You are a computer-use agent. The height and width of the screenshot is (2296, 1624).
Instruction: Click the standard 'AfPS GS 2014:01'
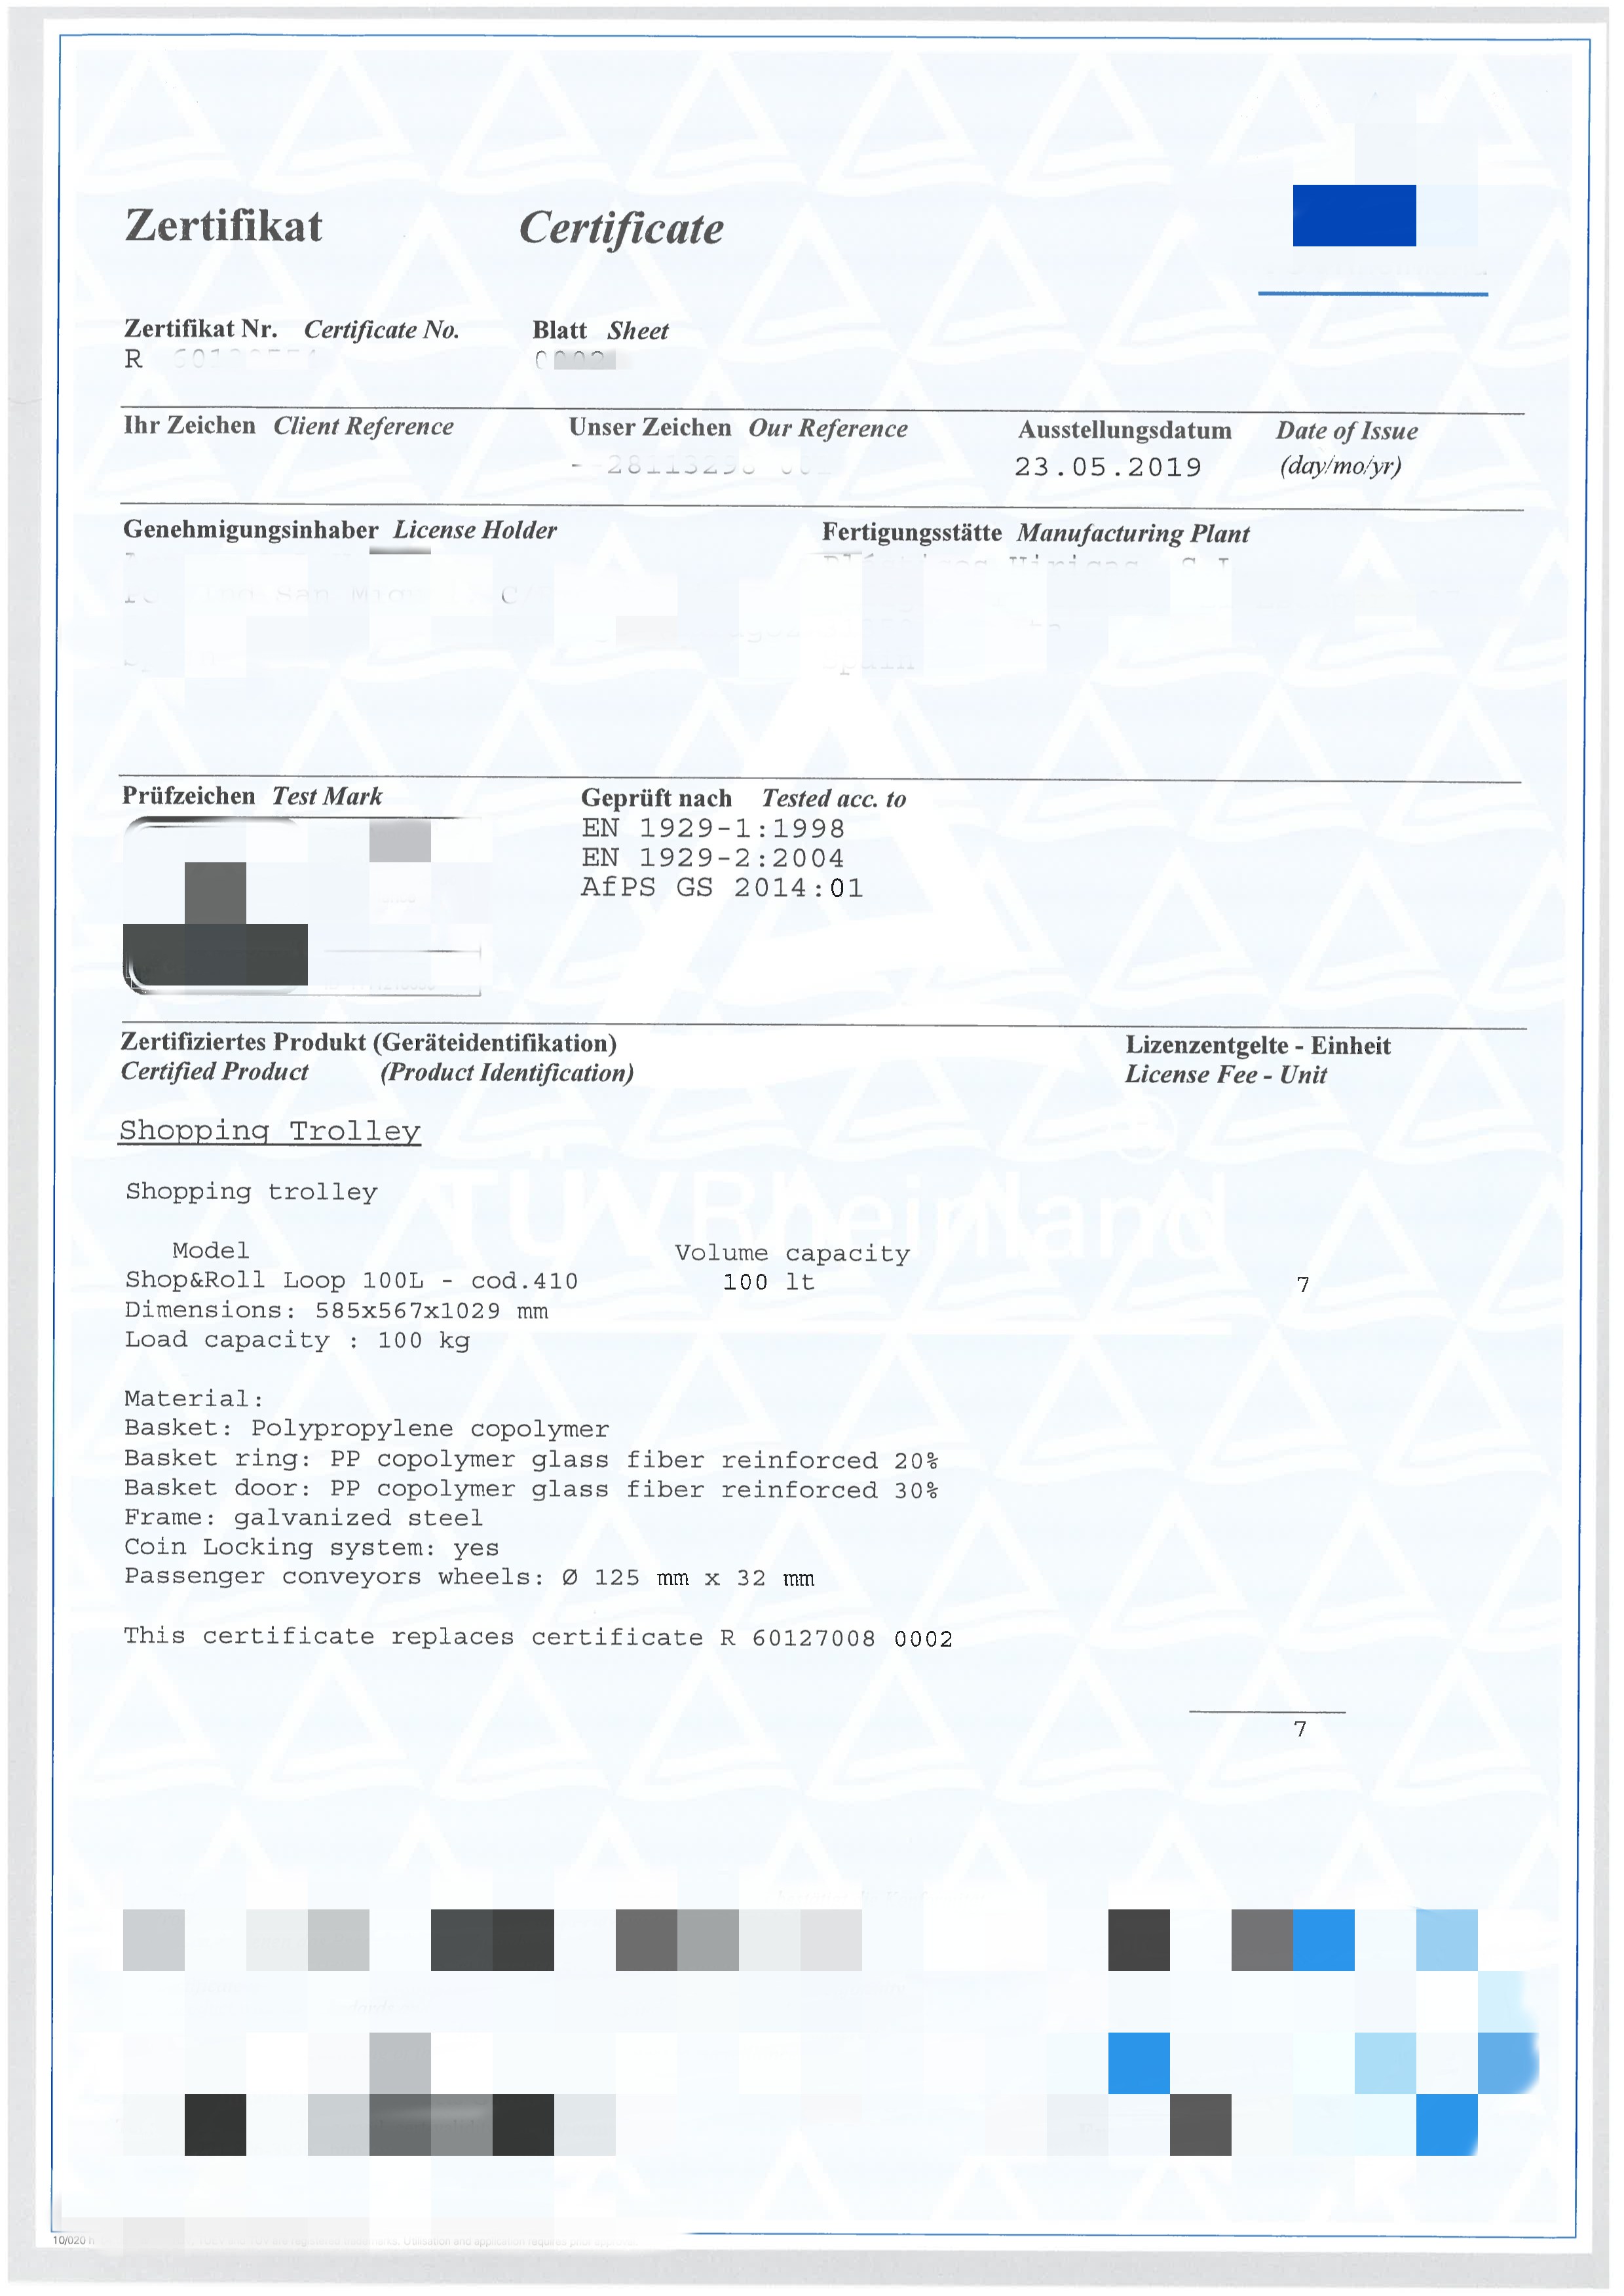click(722, 887)
